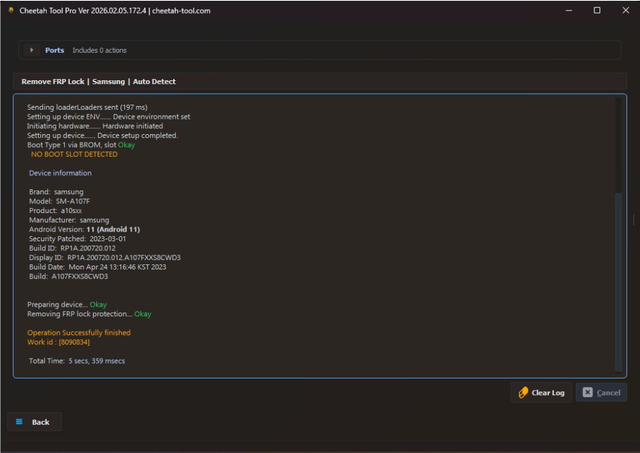Click 'Includes 0 actions' text
Image resolution: width=640 pixels, height=453 pixels.
click(100, 50)
